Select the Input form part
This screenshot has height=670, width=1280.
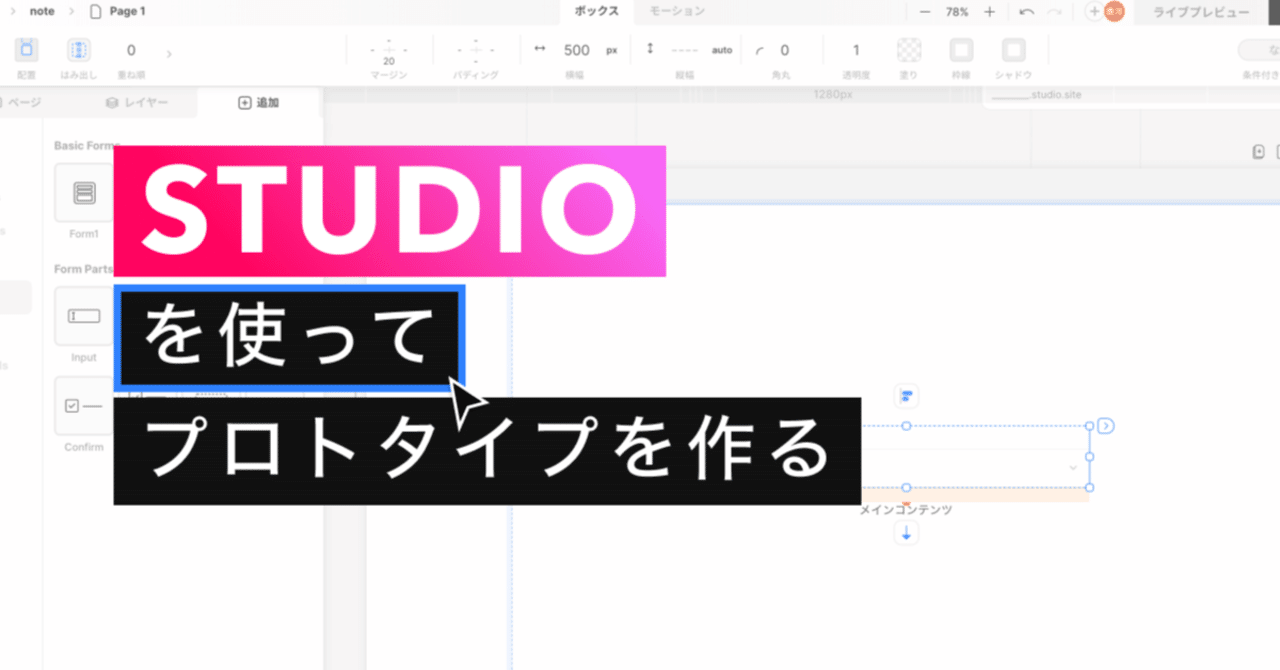(x=84, y=316)
